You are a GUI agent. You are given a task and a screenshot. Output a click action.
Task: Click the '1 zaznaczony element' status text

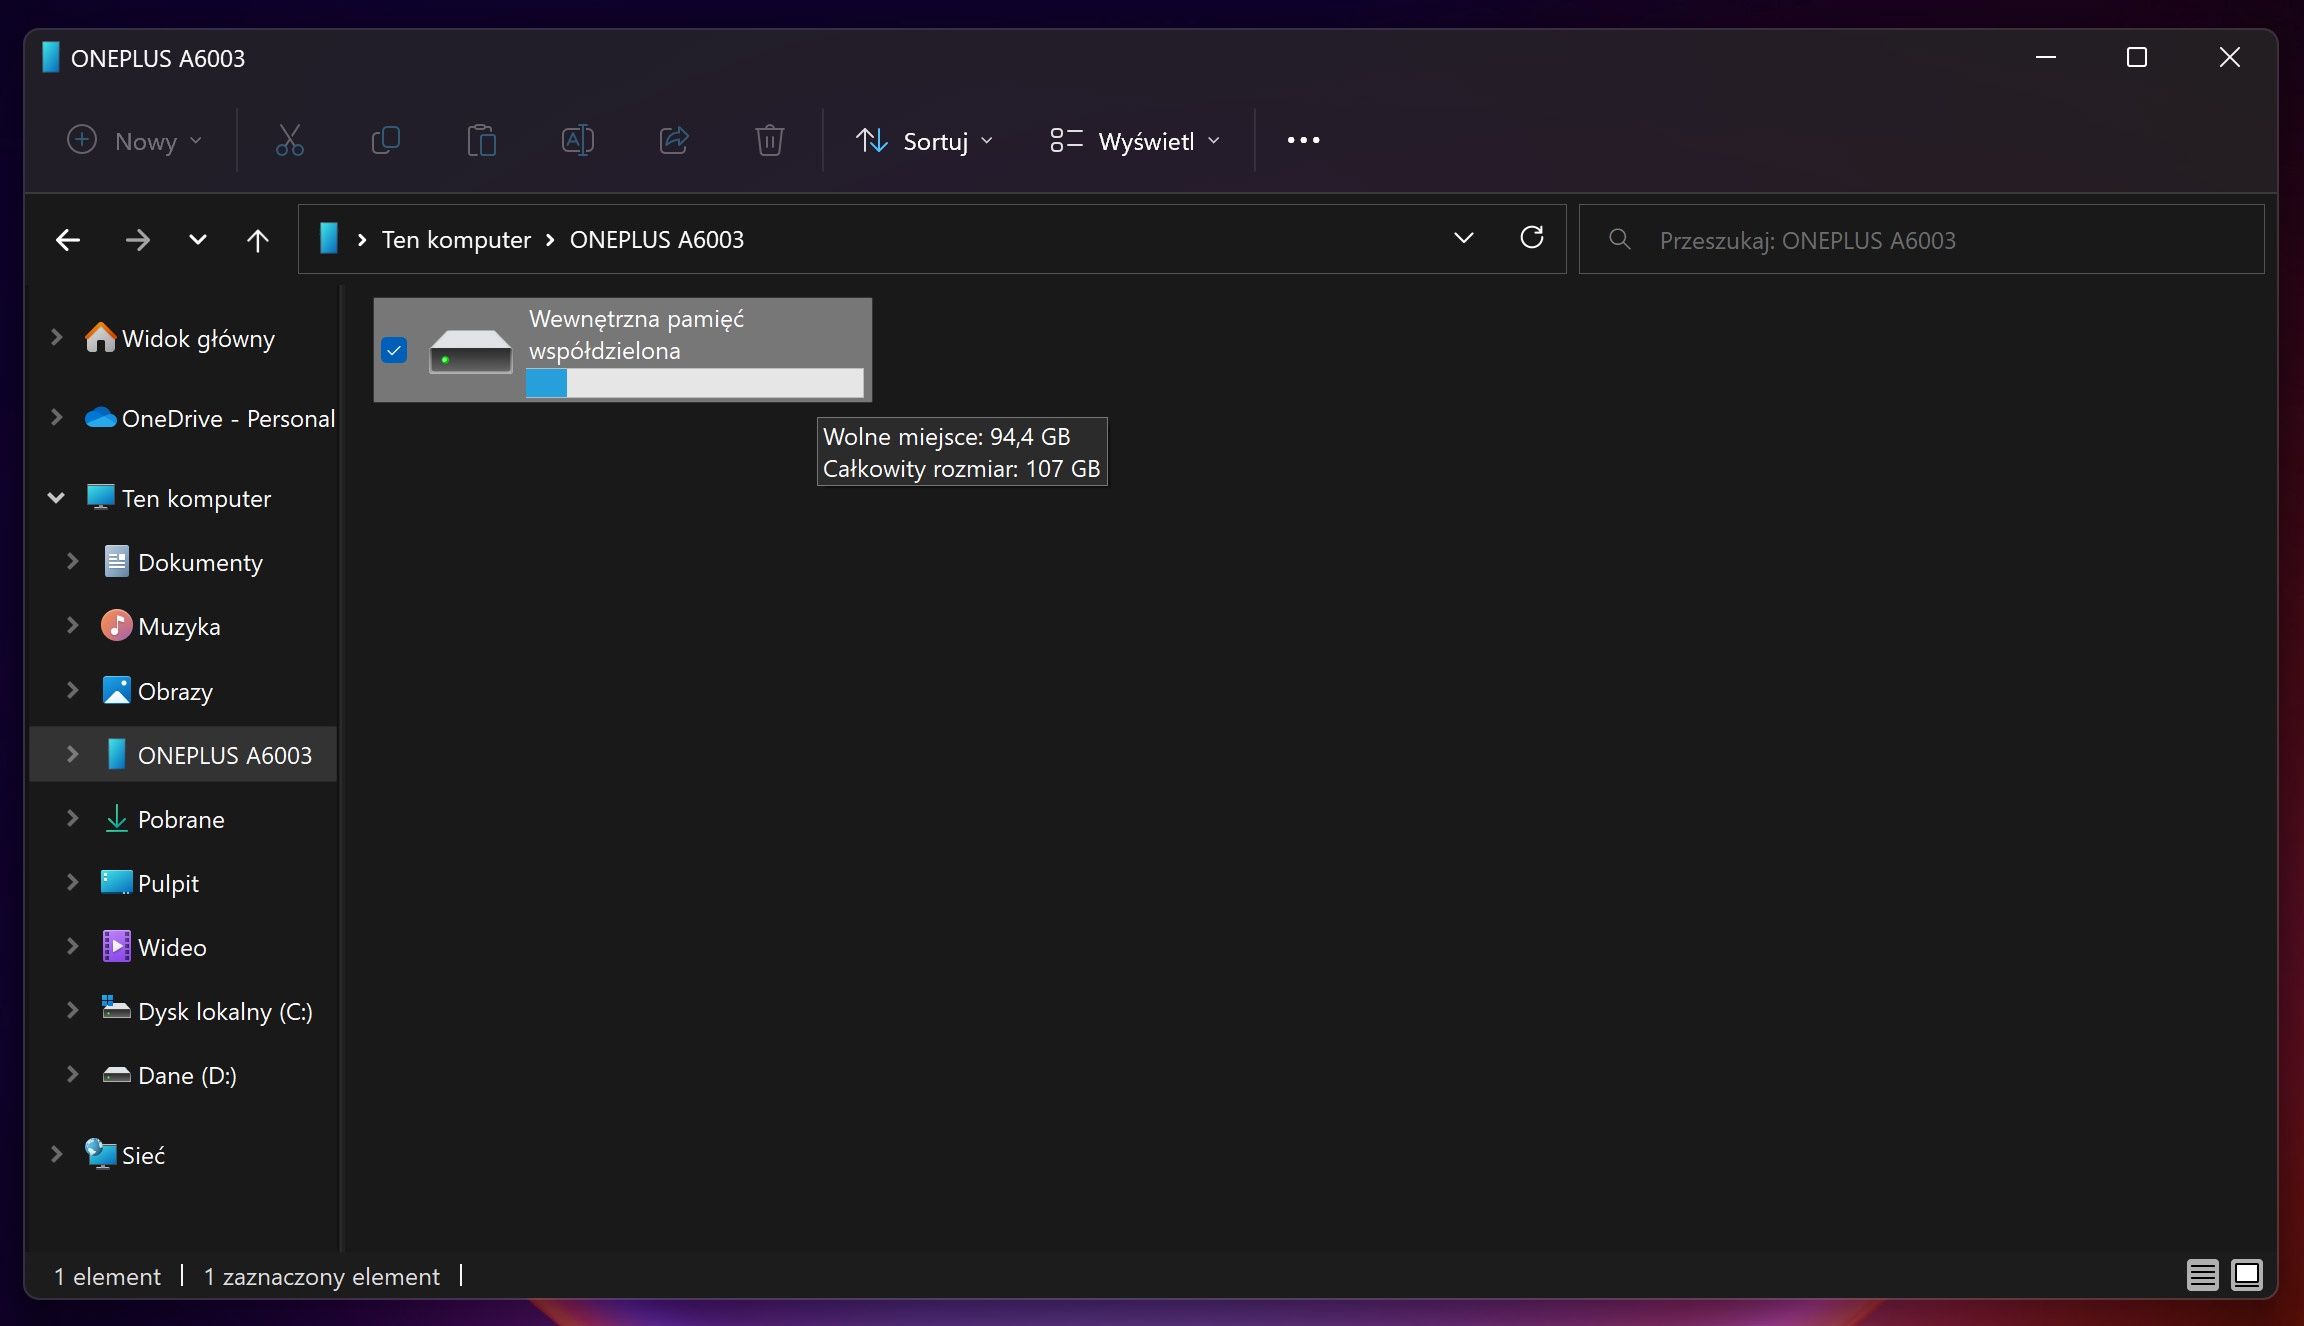(x=321, y=1276)
